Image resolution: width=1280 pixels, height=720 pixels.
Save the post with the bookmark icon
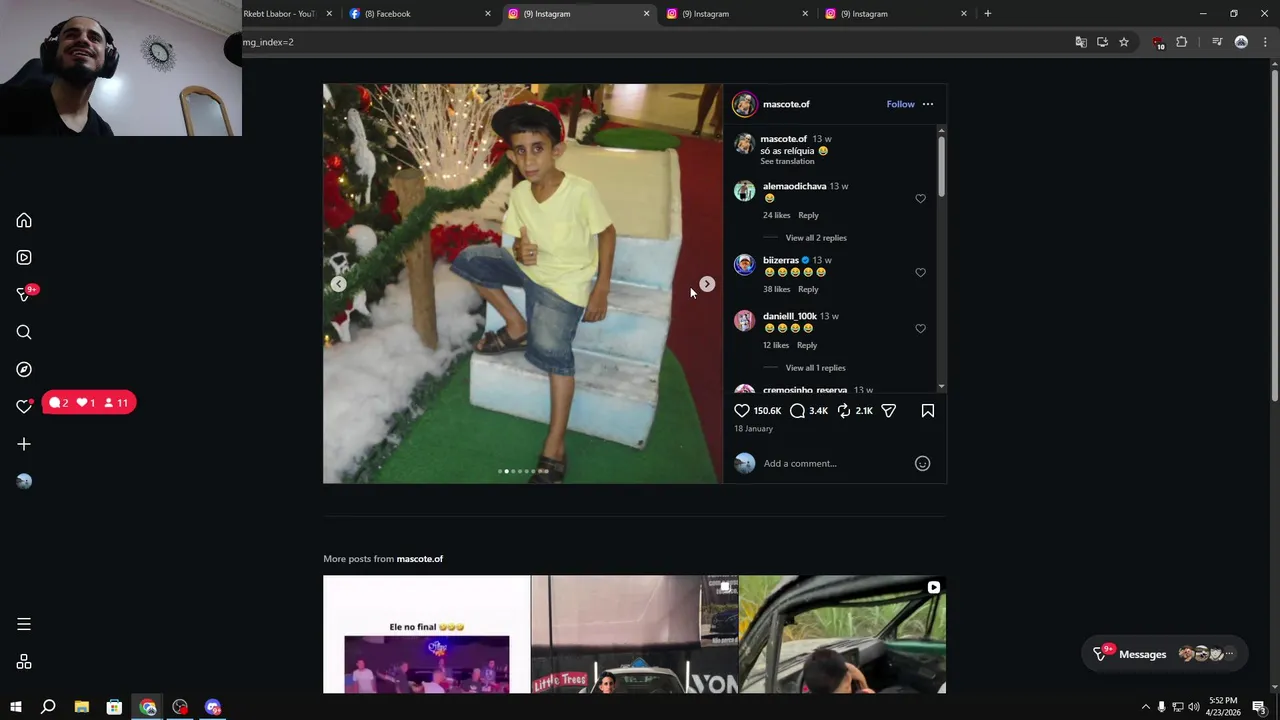[x=928, y=411]
